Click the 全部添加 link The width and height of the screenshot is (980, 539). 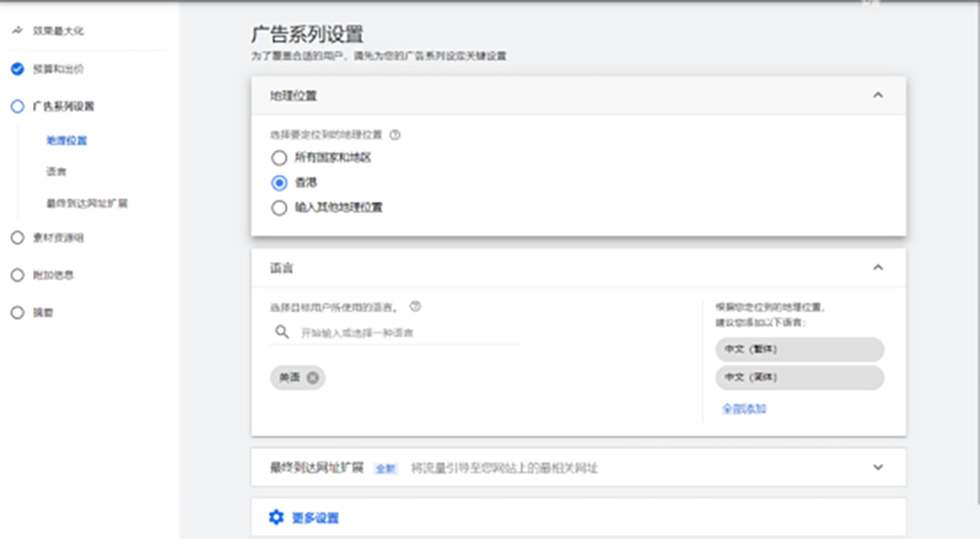click(x=744, y=408)
